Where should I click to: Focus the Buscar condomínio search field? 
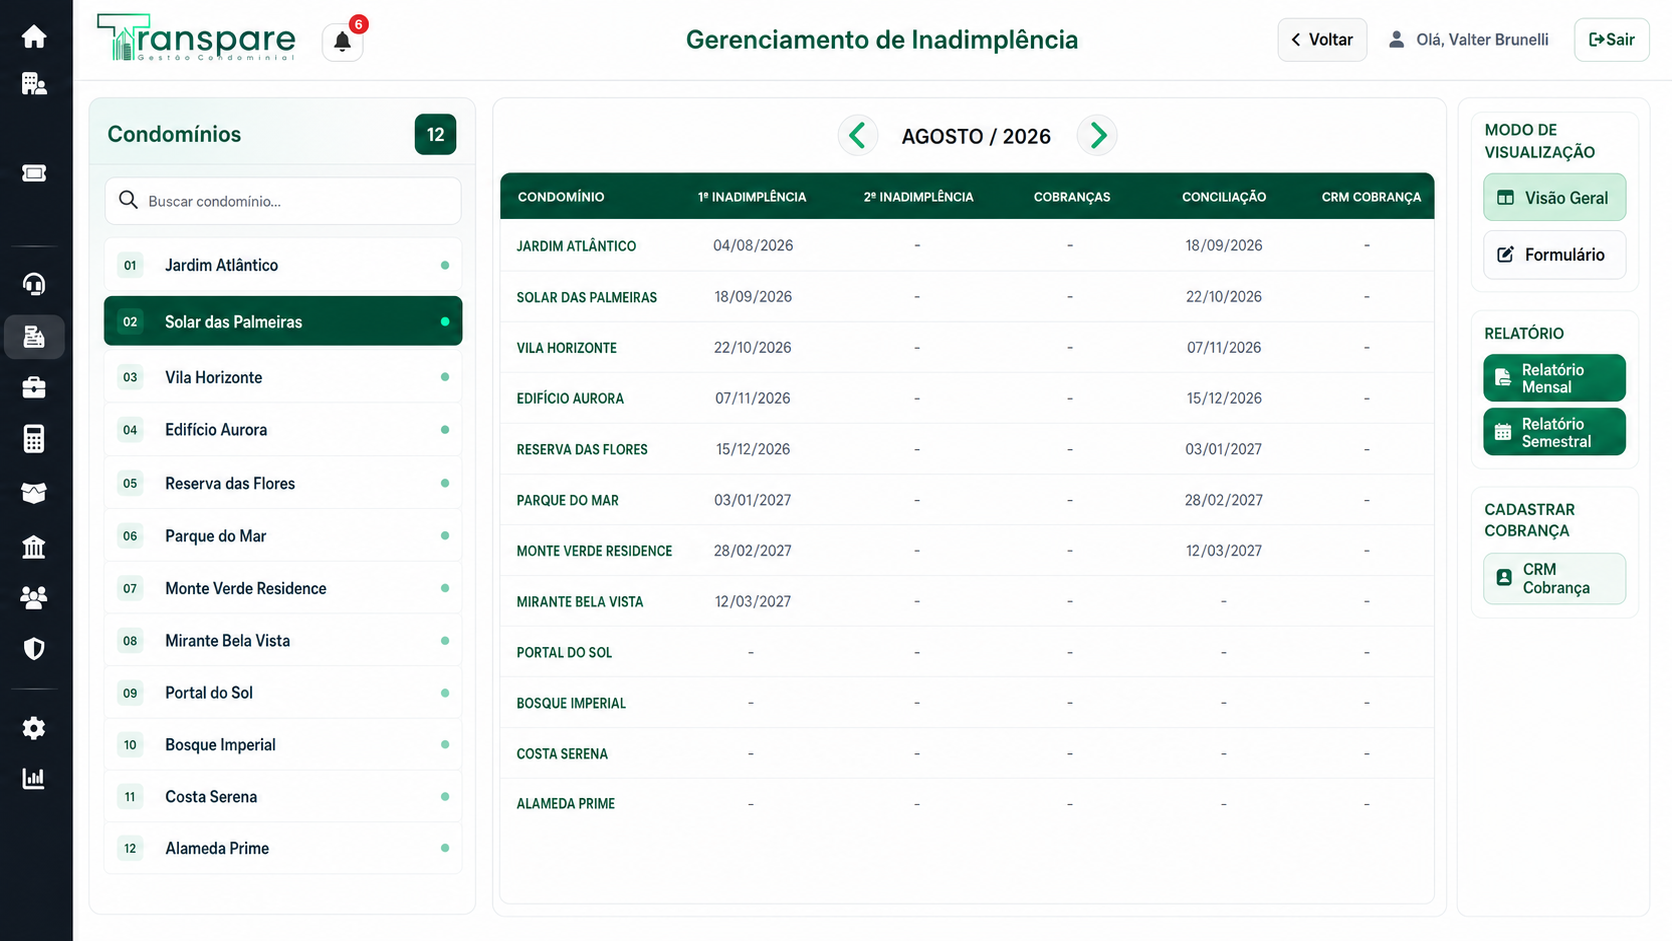283,201
